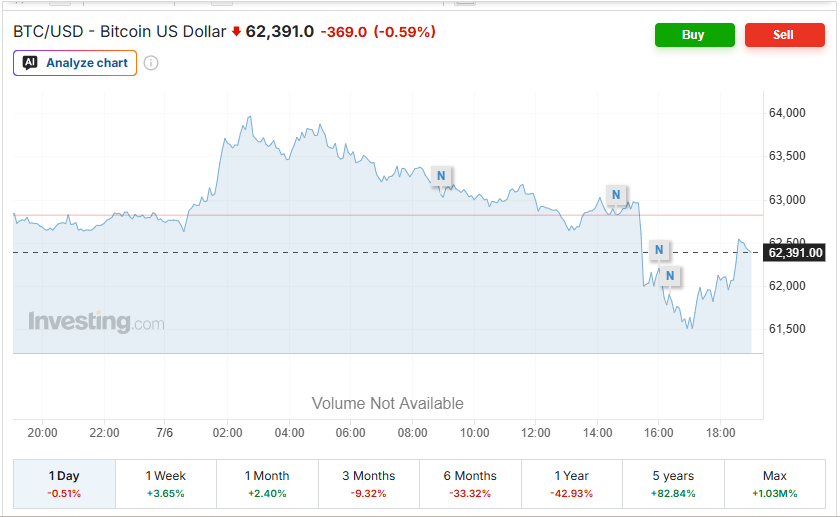Click the info icon beside Analyze chart
This screenshot has height=517, width=840.
(151, 63)
